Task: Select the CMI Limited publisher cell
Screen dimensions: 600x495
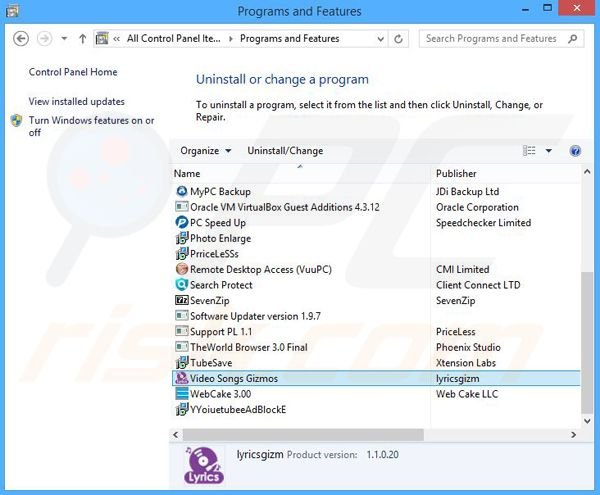Action: click(462, 269)
